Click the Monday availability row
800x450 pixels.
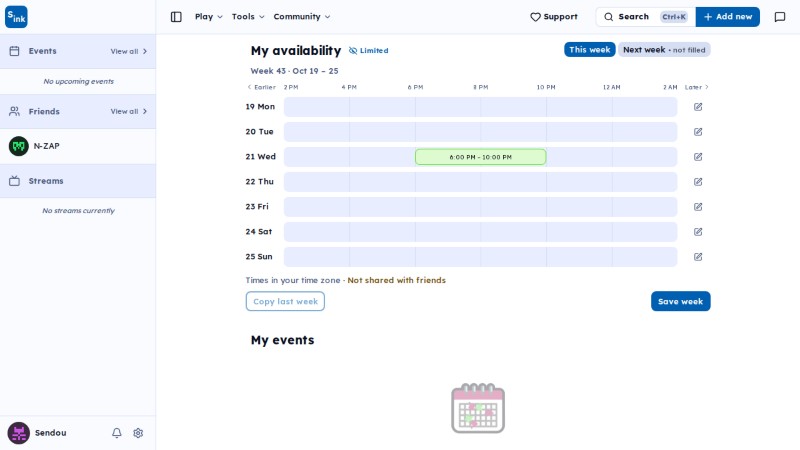(x=480, y=107)
